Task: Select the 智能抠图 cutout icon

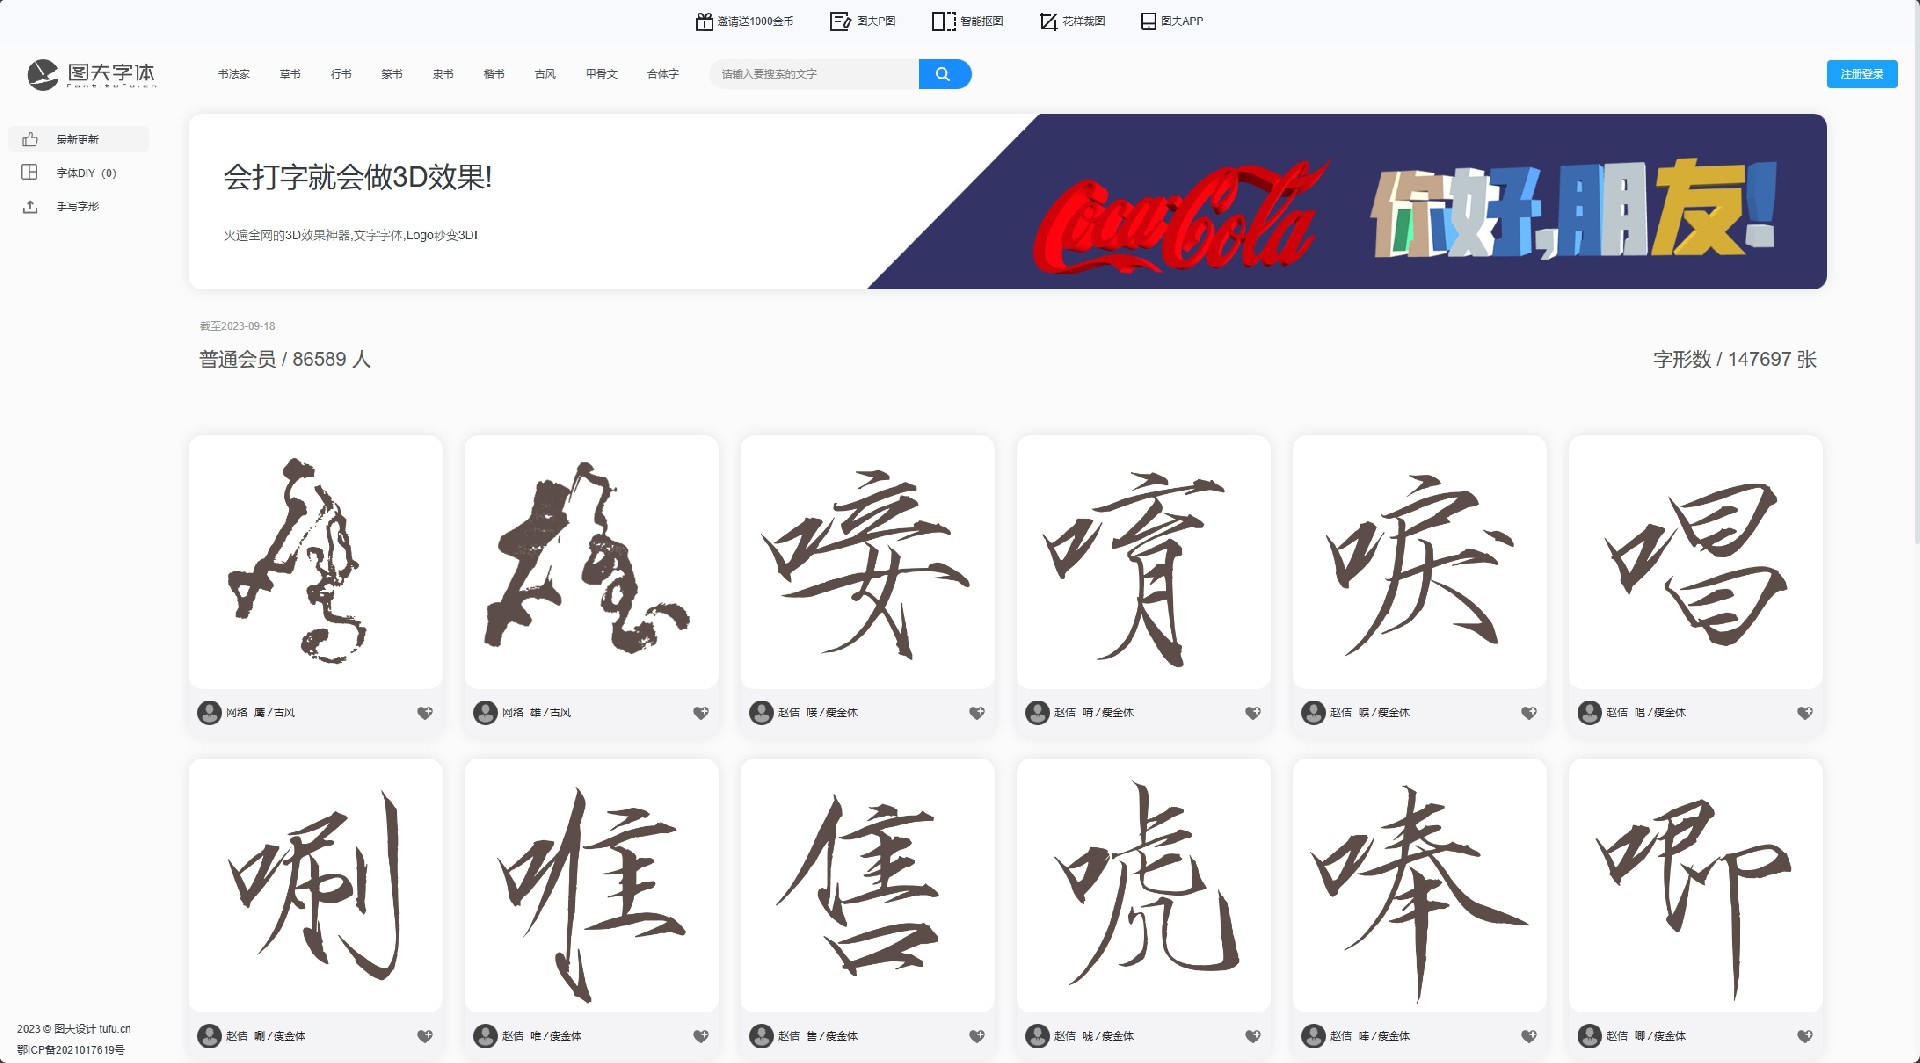Action: coord(944,20)
